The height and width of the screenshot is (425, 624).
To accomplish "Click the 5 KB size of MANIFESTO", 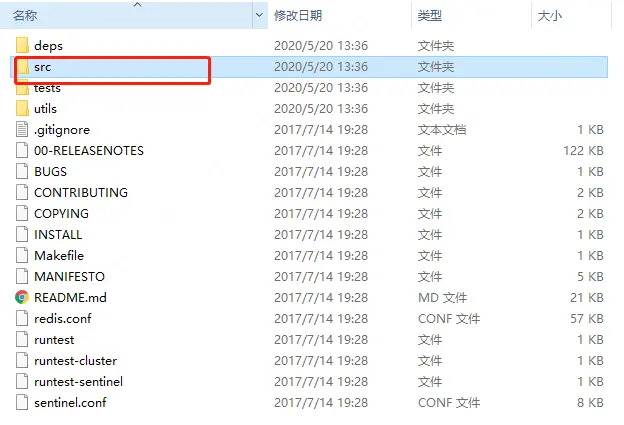I will tap(591, 277).
